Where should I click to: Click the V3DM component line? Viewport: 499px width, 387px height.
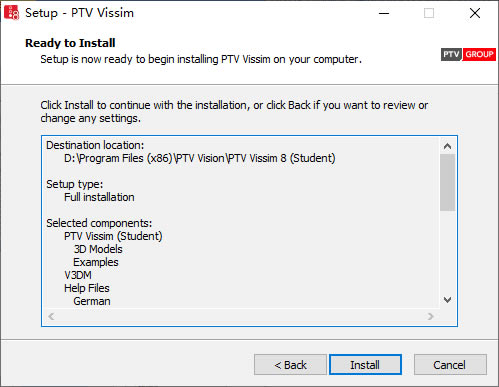pos(78,275)
